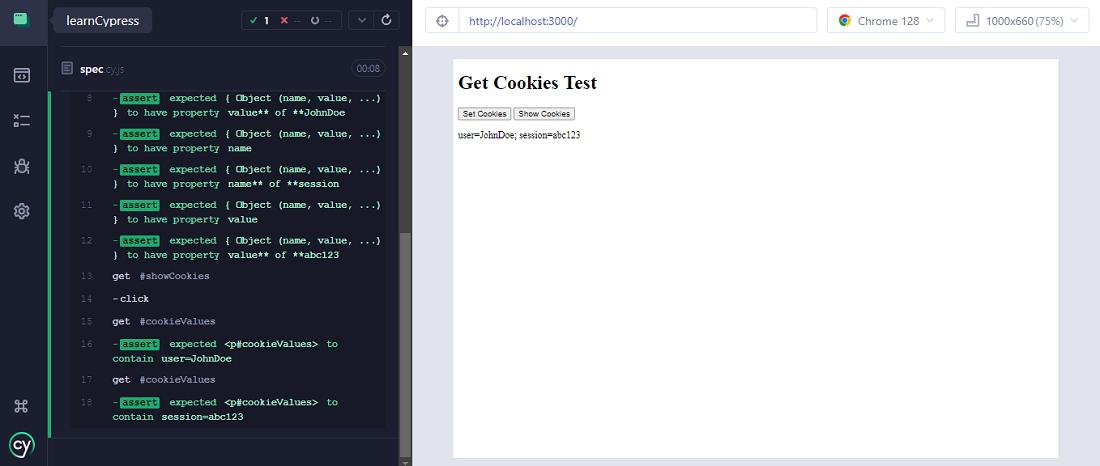Click the 00:08 test duration badge
Image resolution: width=1100 pixels, height=466 pixels.
tap(368, 68)
